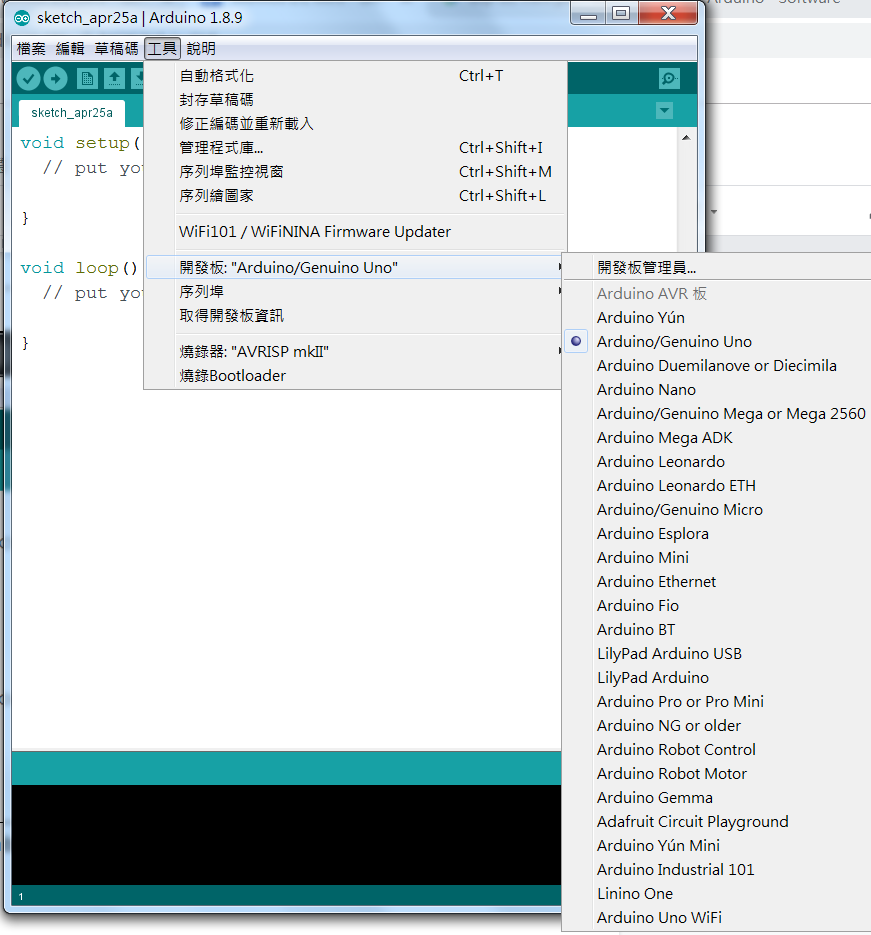
Task: Open the Serial Monitor magnifier icon
Action: point(669,78)
